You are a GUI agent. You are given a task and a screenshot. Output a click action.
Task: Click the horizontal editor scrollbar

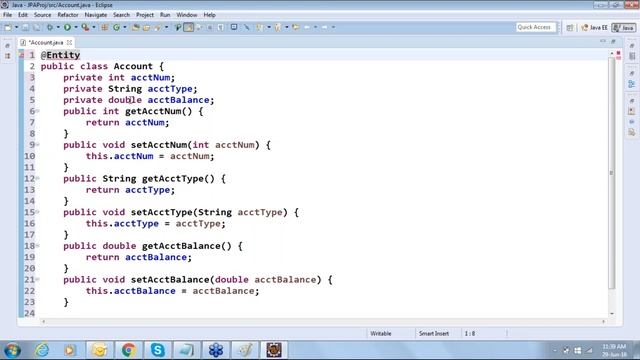323,322
